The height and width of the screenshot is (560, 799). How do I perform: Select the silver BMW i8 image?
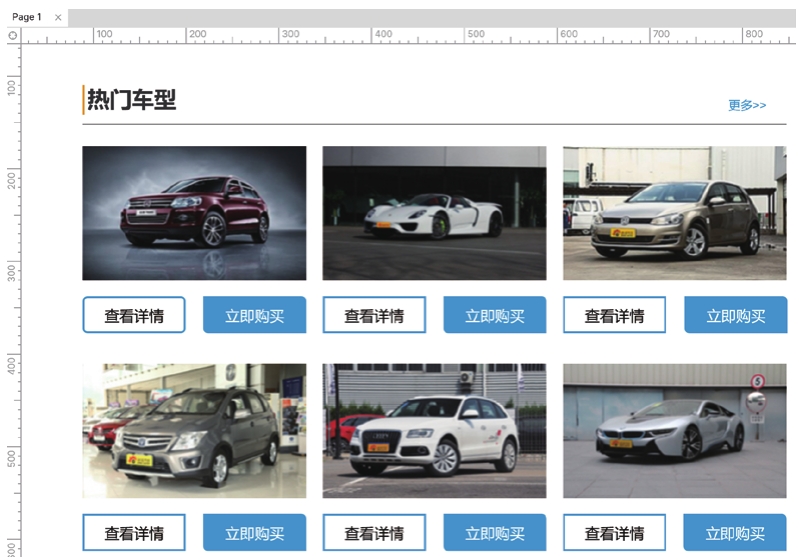(x=675, y=431)
